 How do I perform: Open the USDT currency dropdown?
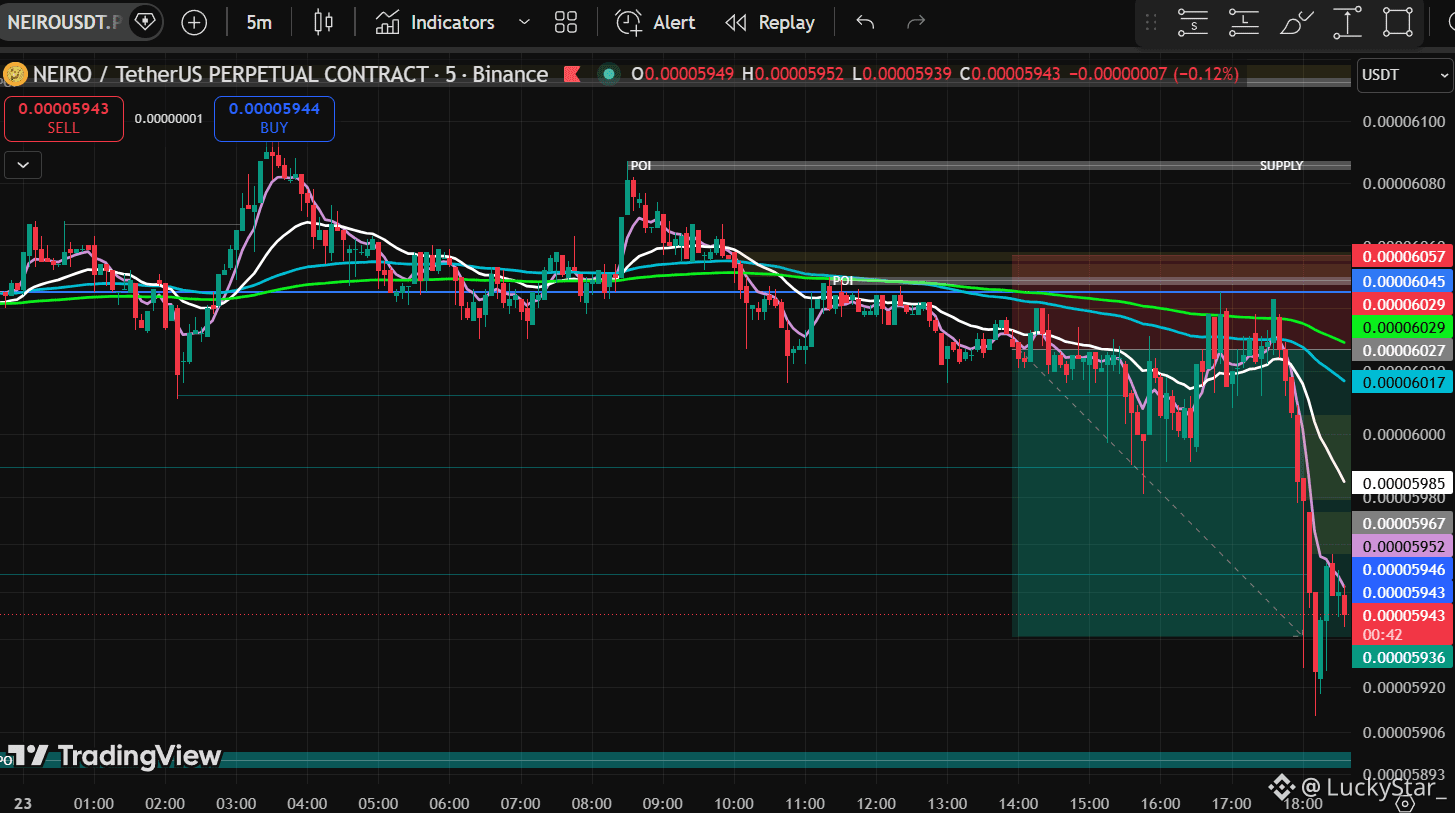1404,75
